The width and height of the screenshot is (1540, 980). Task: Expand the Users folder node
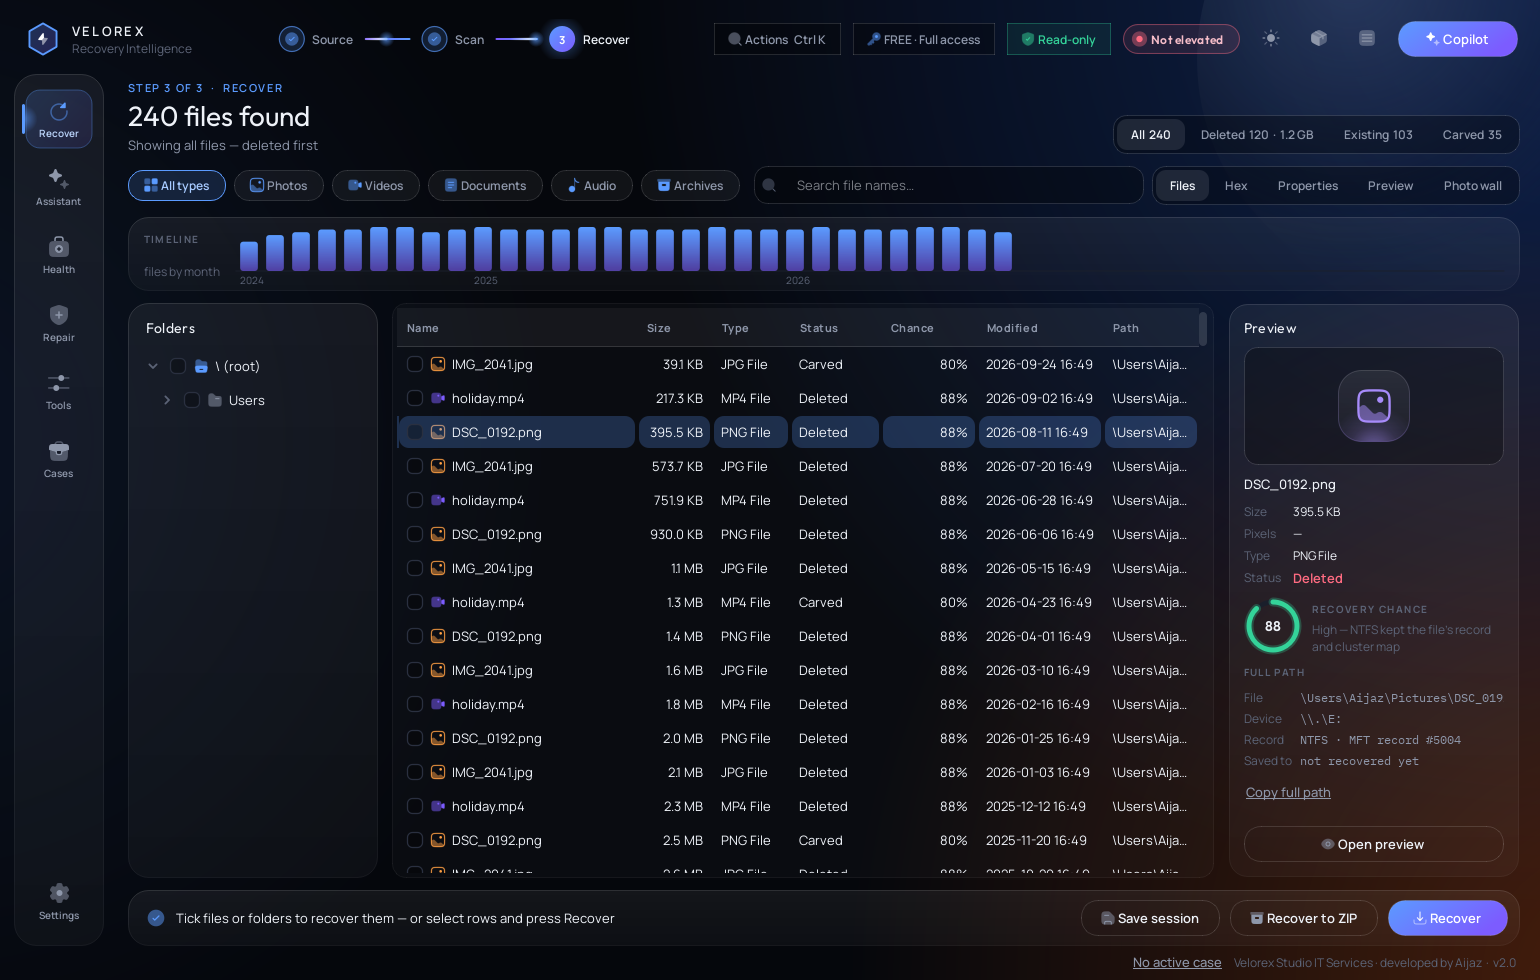click(167, 400)
